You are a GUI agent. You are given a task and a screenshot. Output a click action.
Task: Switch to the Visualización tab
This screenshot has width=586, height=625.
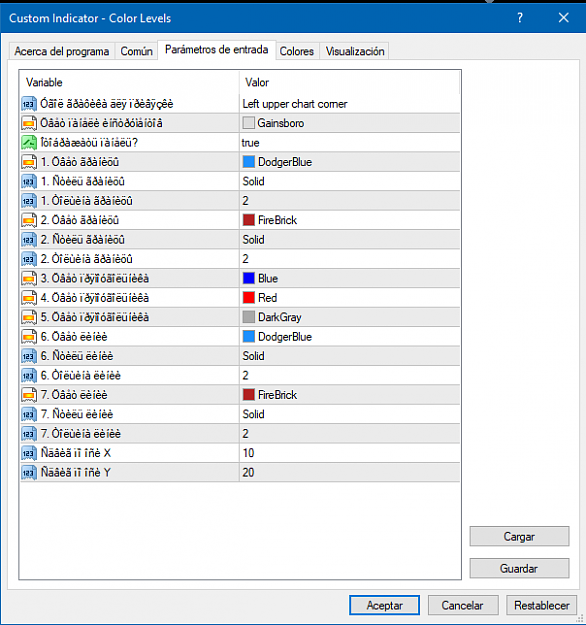tap(355, 51)
